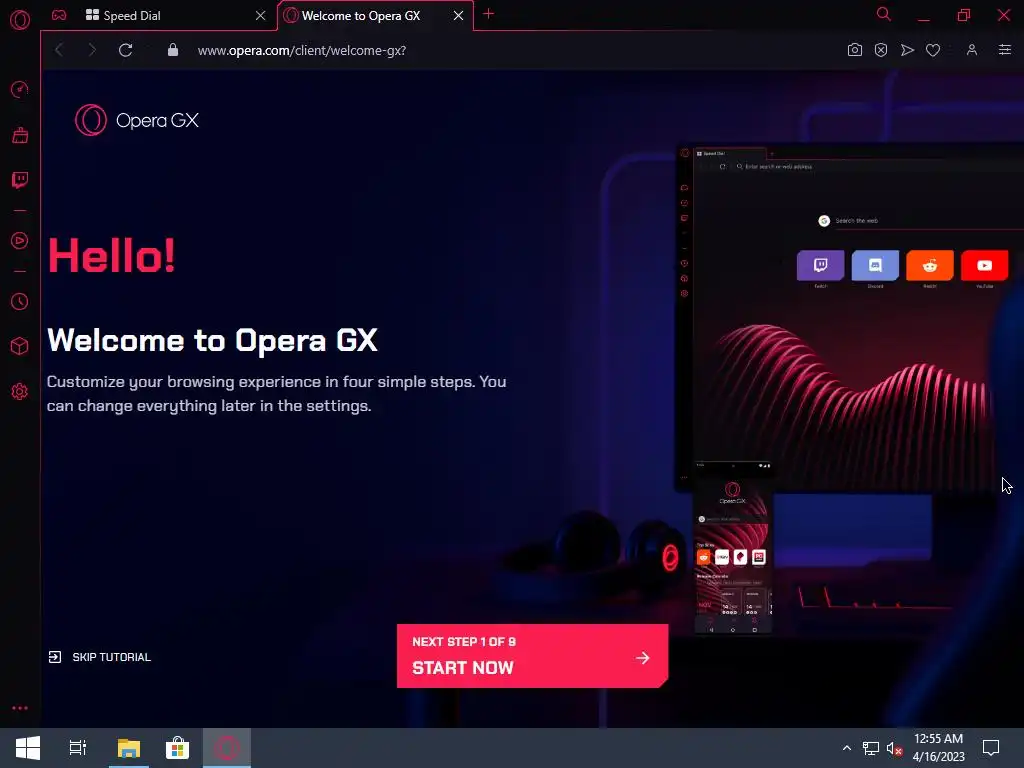The width and height of the screenshot is (1024, 768).
Task: View site security lock icon
Action: pos(173,50)
